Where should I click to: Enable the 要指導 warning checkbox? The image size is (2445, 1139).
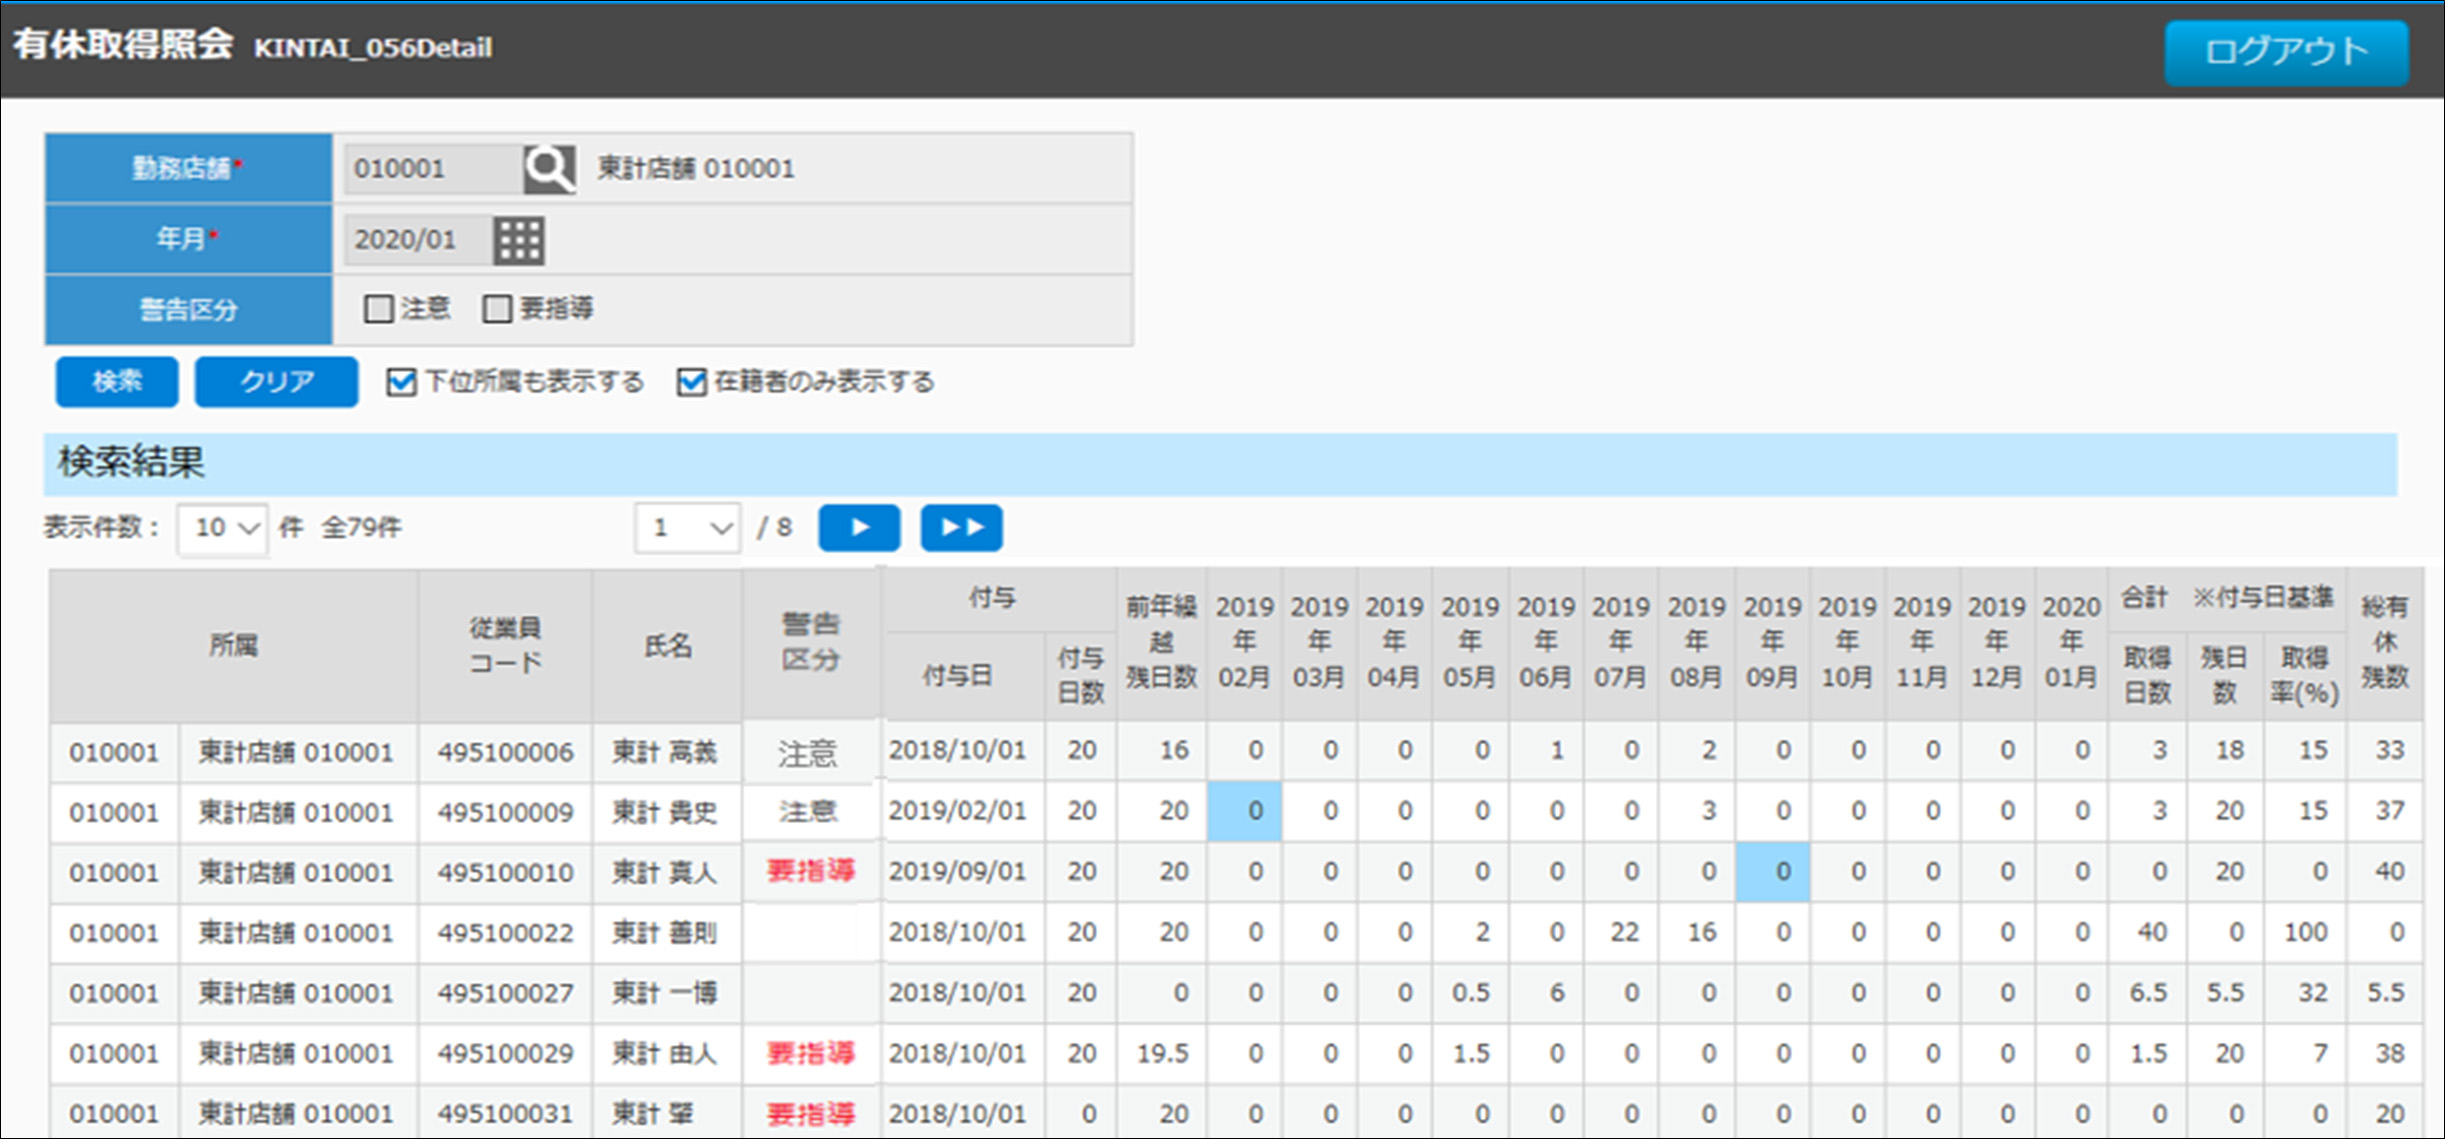[x=497, y=309]
